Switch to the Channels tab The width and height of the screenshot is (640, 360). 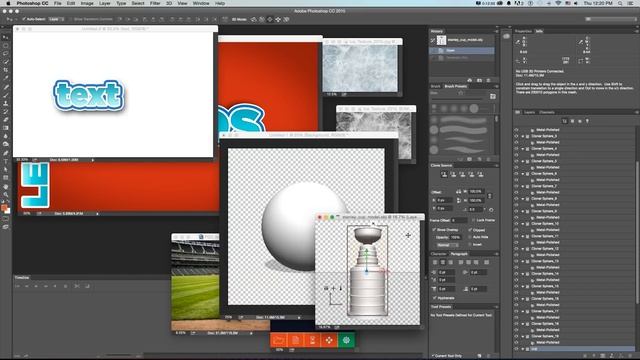547,112
